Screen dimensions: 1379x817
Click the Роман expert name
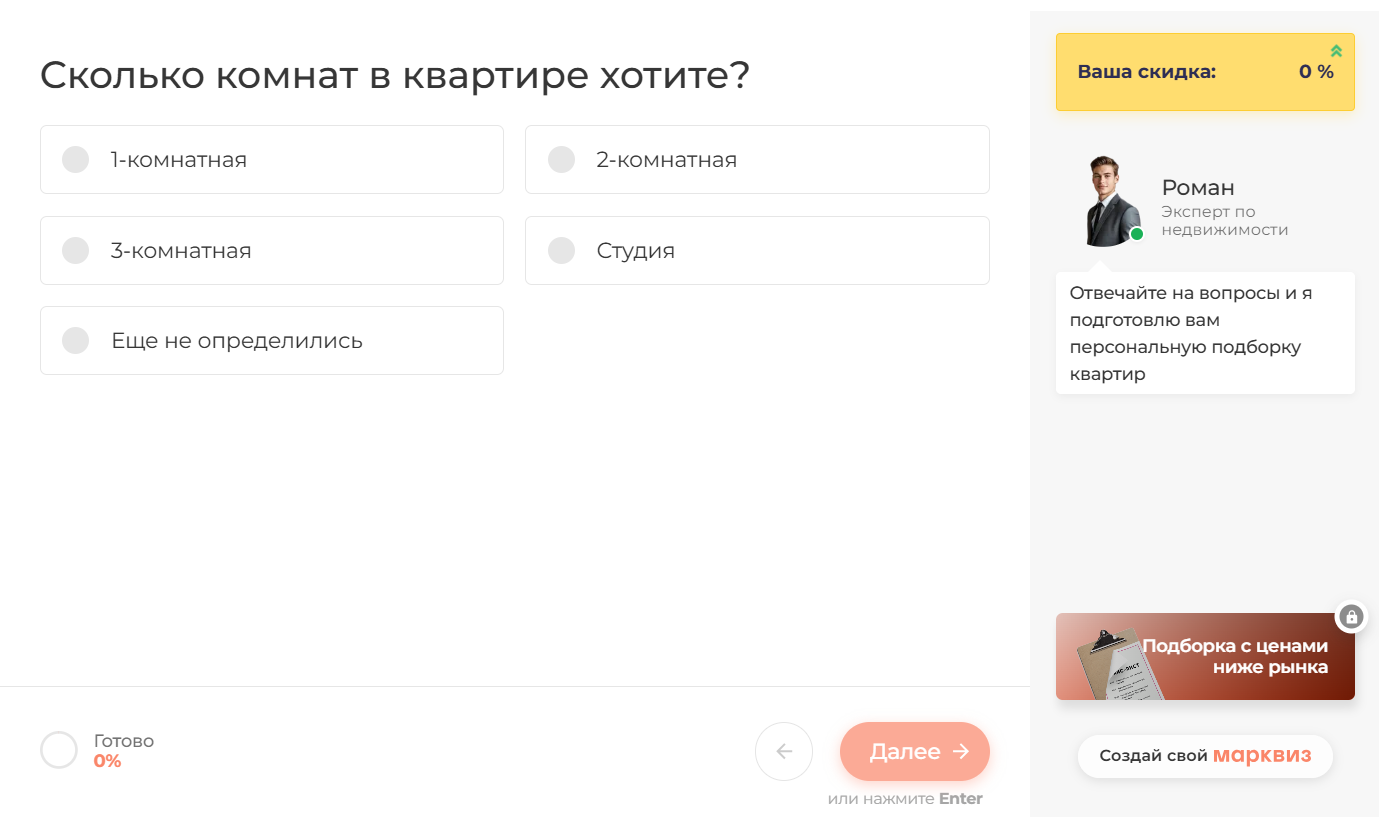pyautogui.click(x=1198, y=187)
